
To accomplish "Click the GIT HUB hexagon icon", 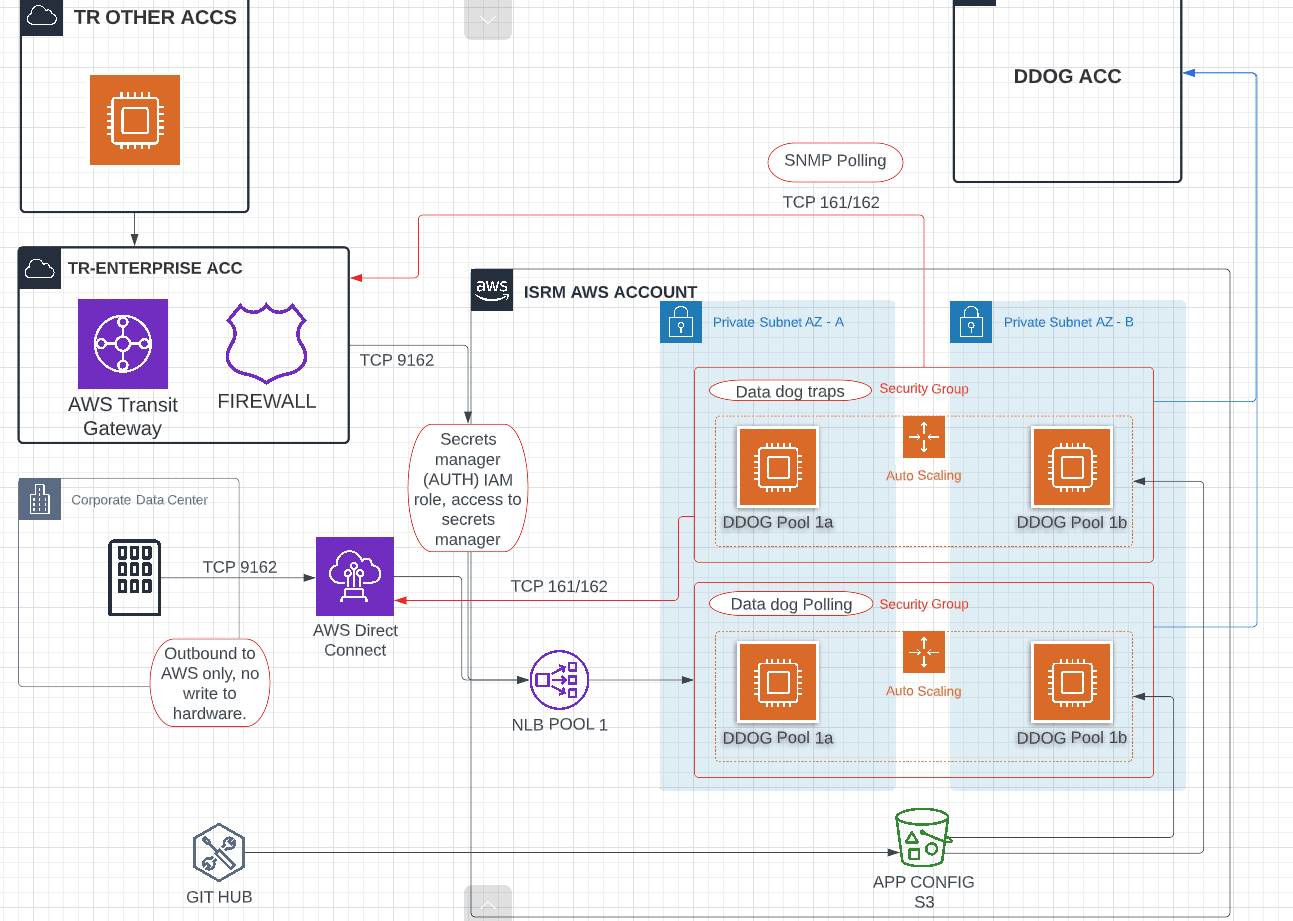I will pos(218,851).
